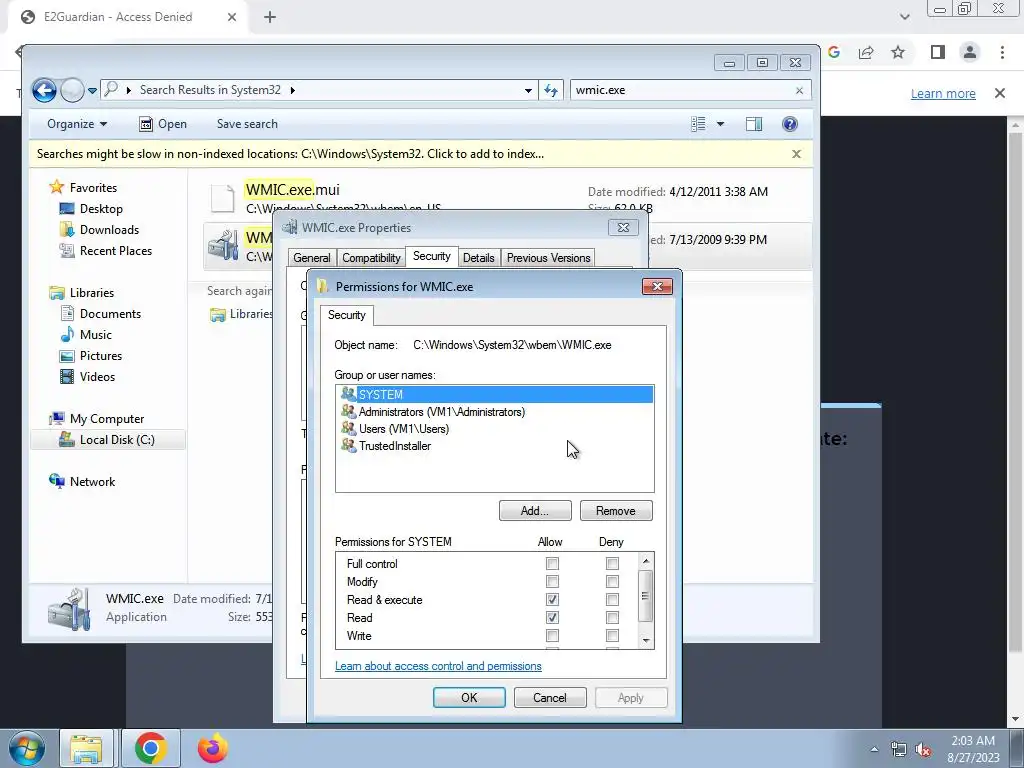Viewport: 1024px width, 768px height.
Task: Open recent pages dropdown next to forward button
Action: click(x=93, y=91)
